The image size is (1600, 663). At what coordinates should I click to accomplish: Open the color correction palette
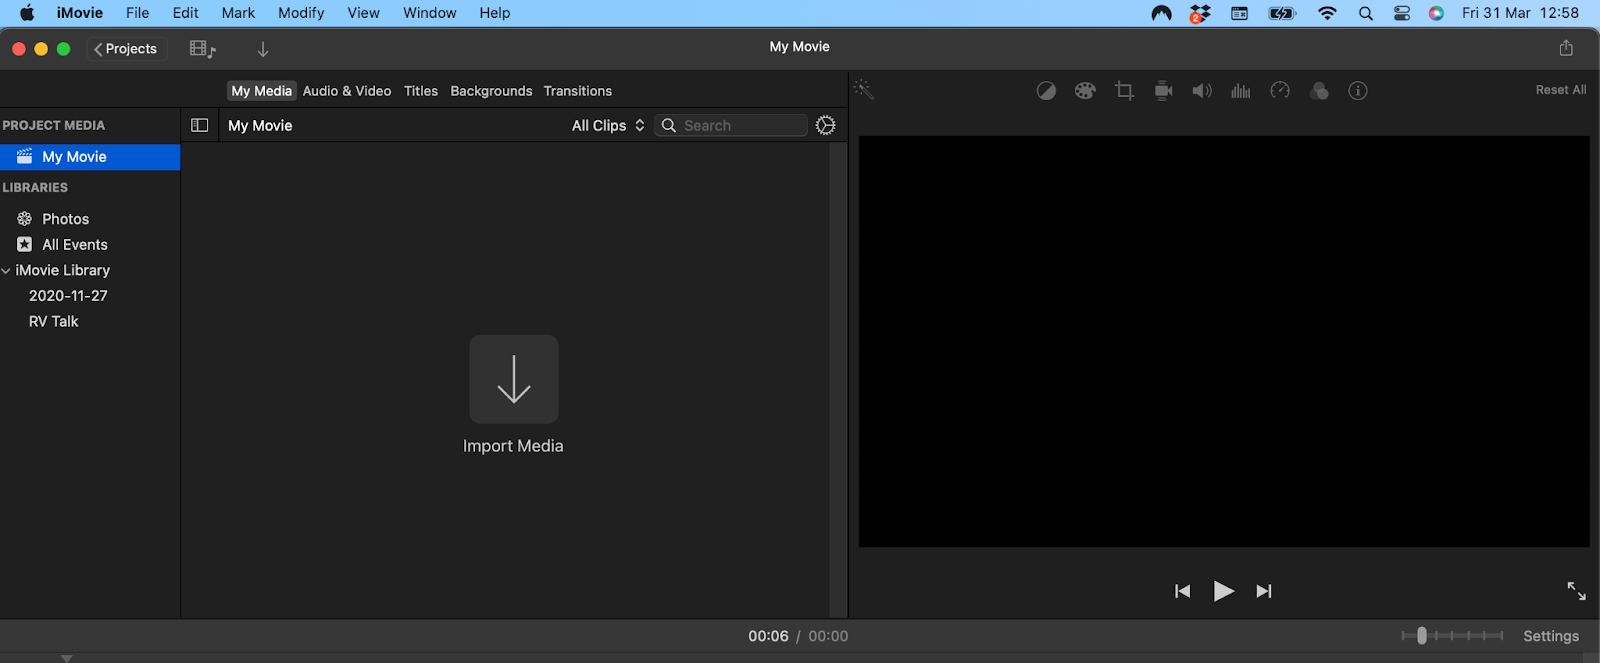(x=1085, y=91)
